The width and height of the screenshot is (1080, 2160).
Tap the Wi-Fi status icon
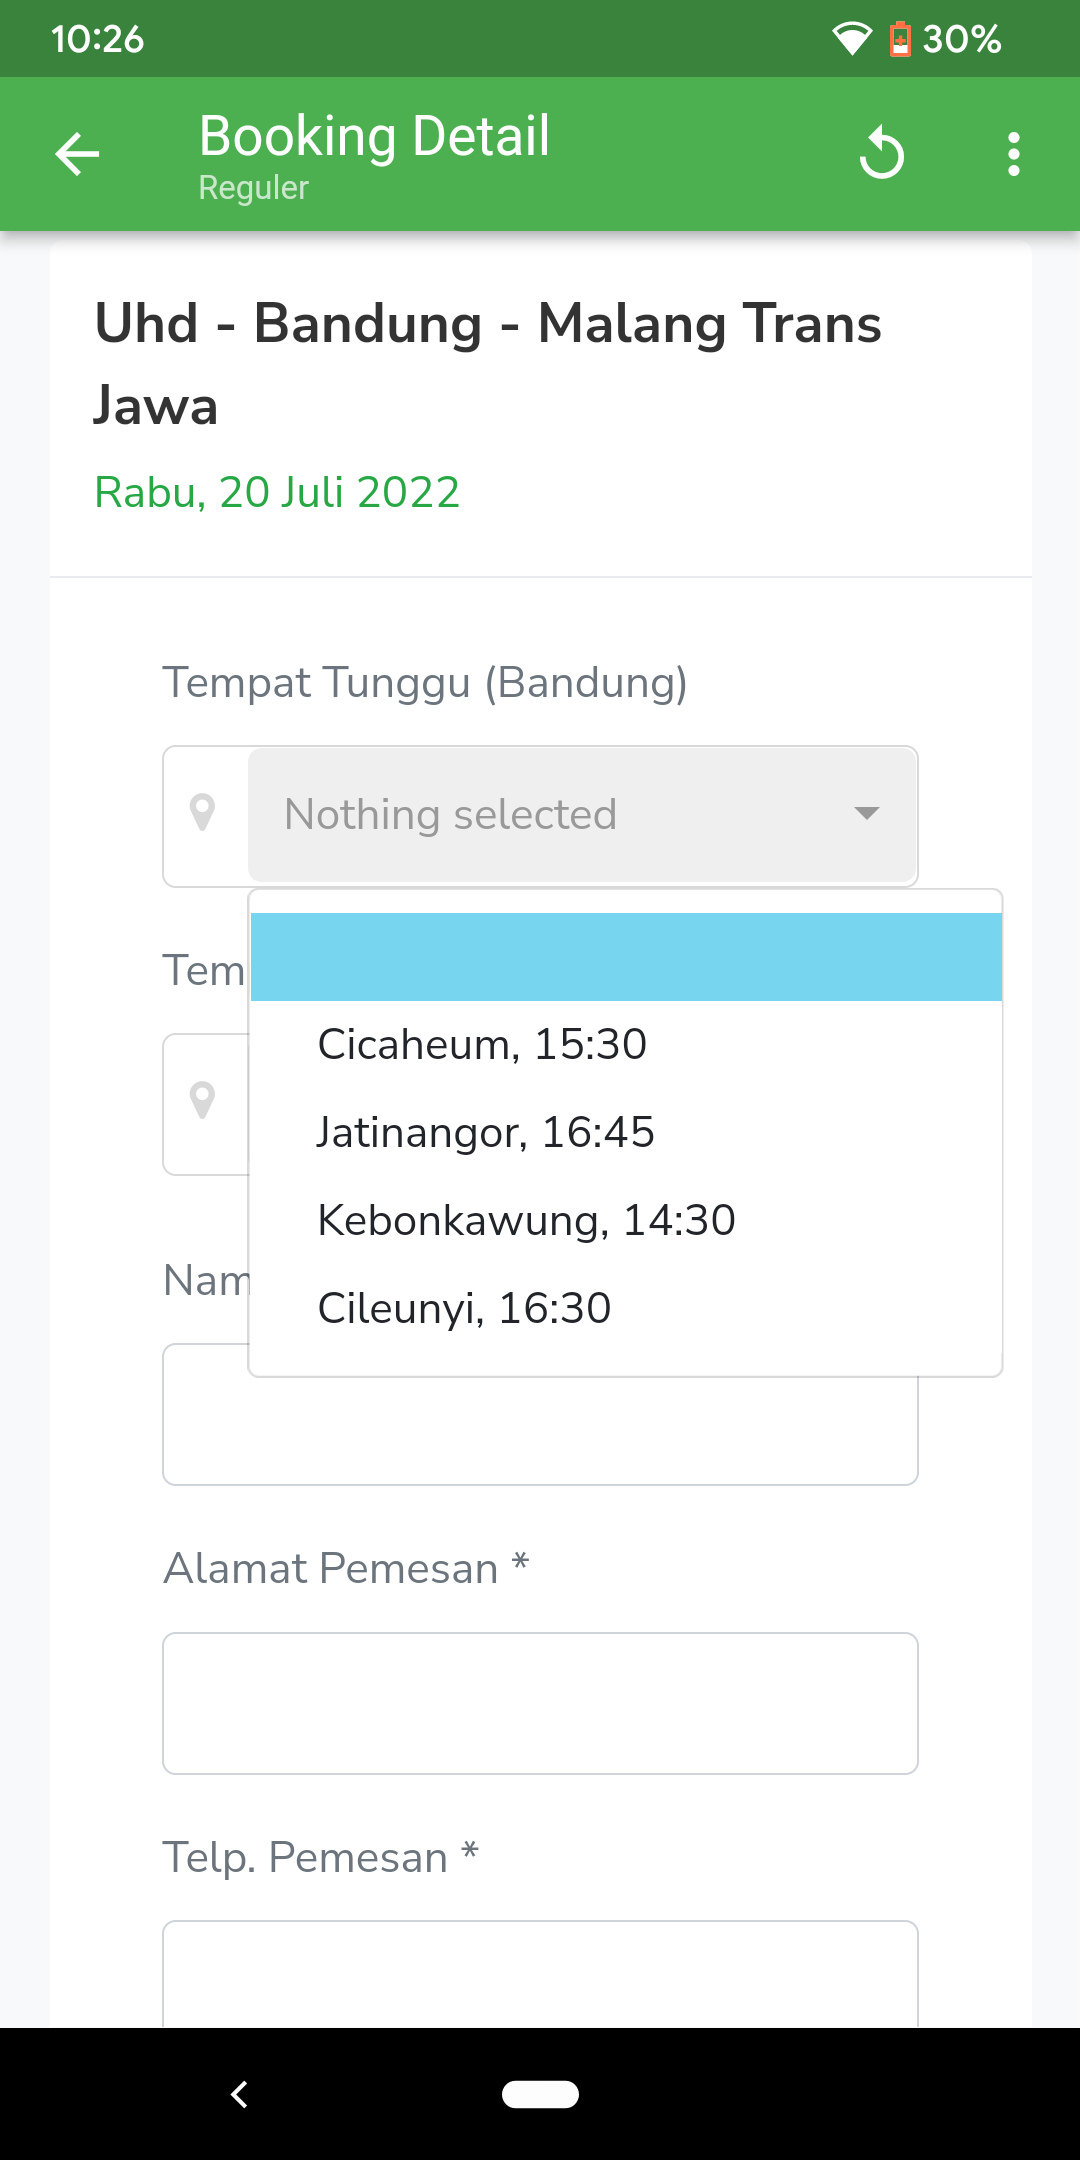[x=851, y=39]
